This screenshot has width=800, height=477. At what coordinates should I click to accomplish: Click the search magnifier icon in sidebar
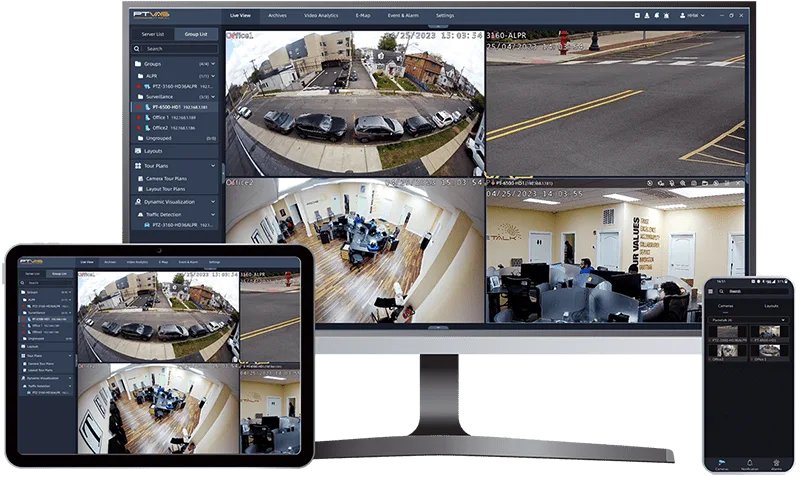(x=137, y=48)
